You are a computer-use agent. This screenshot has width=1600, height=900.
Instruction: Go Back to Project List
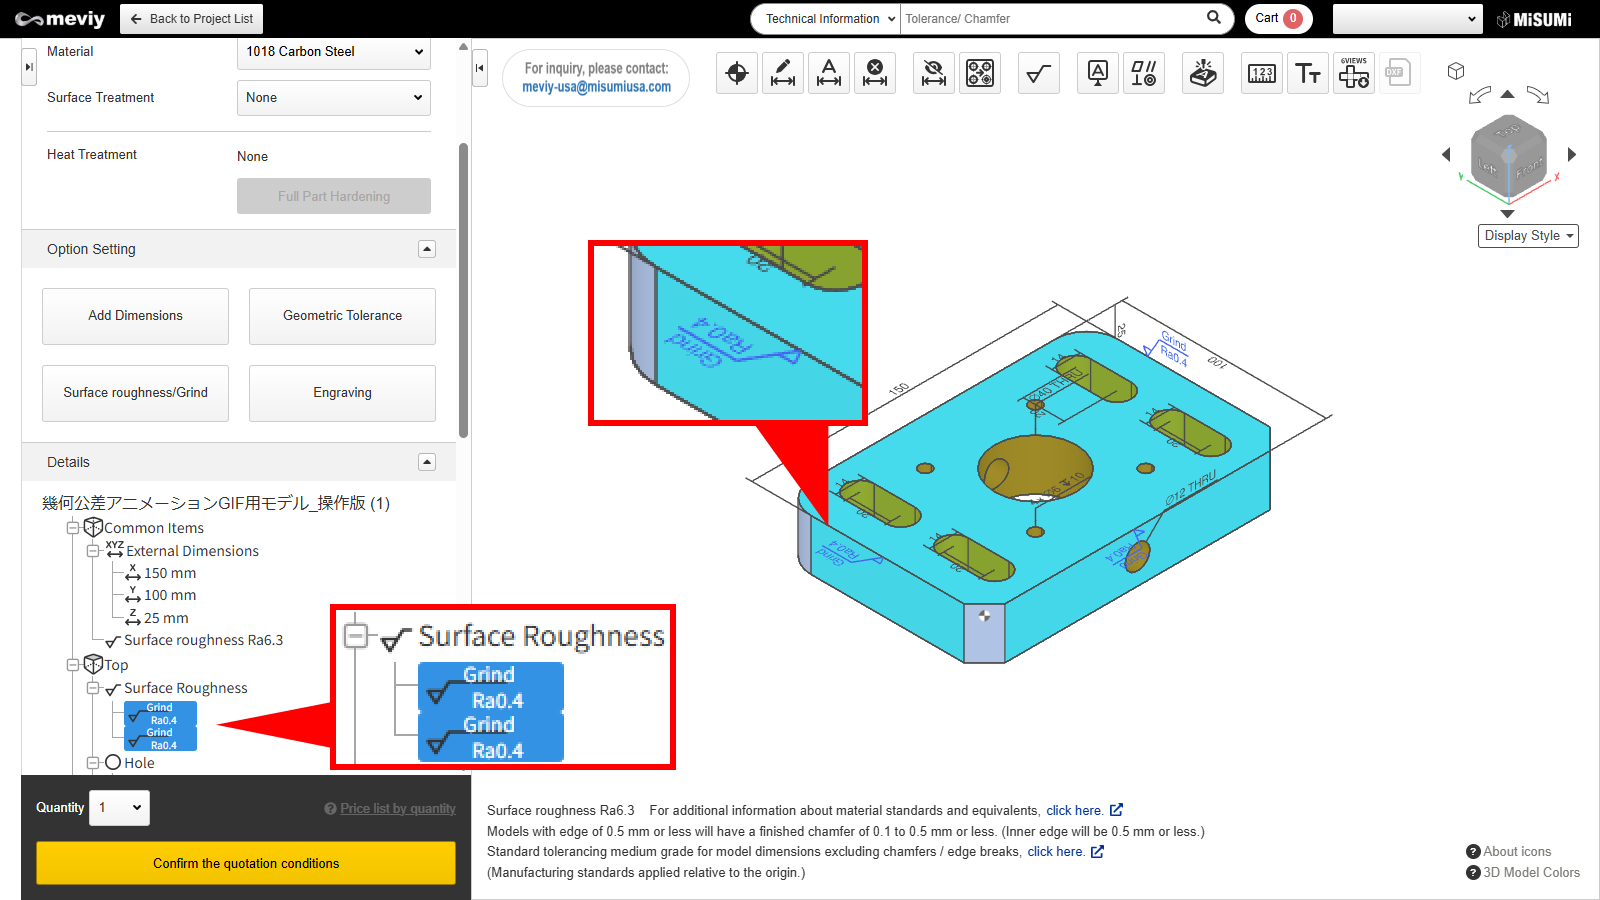(192, 18)
